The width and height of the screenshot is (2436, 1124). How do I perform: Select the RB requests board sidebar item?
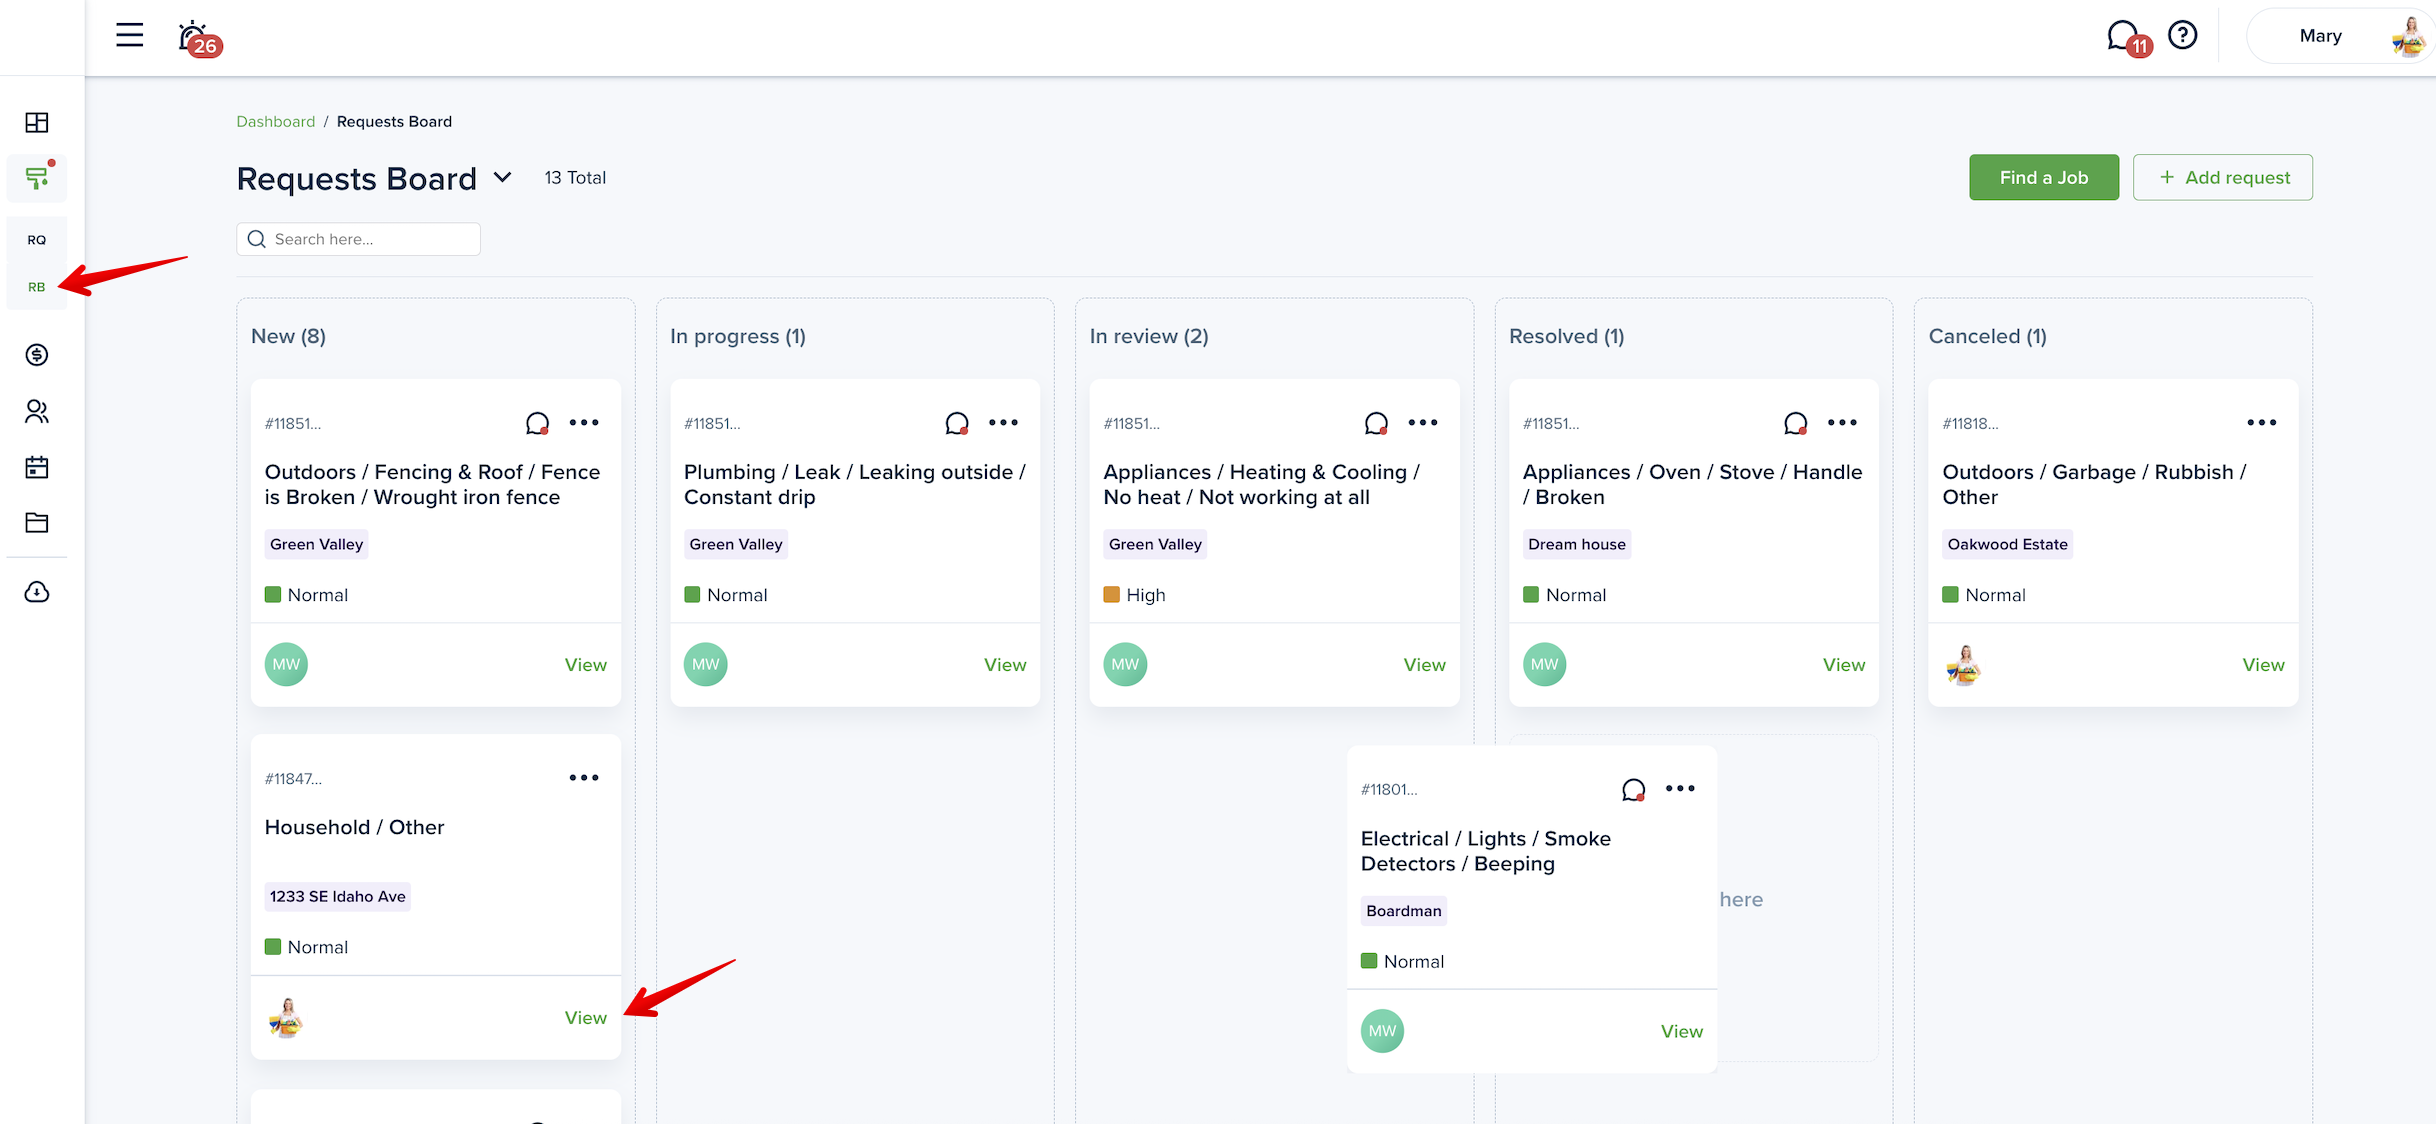tap(37, 287)
